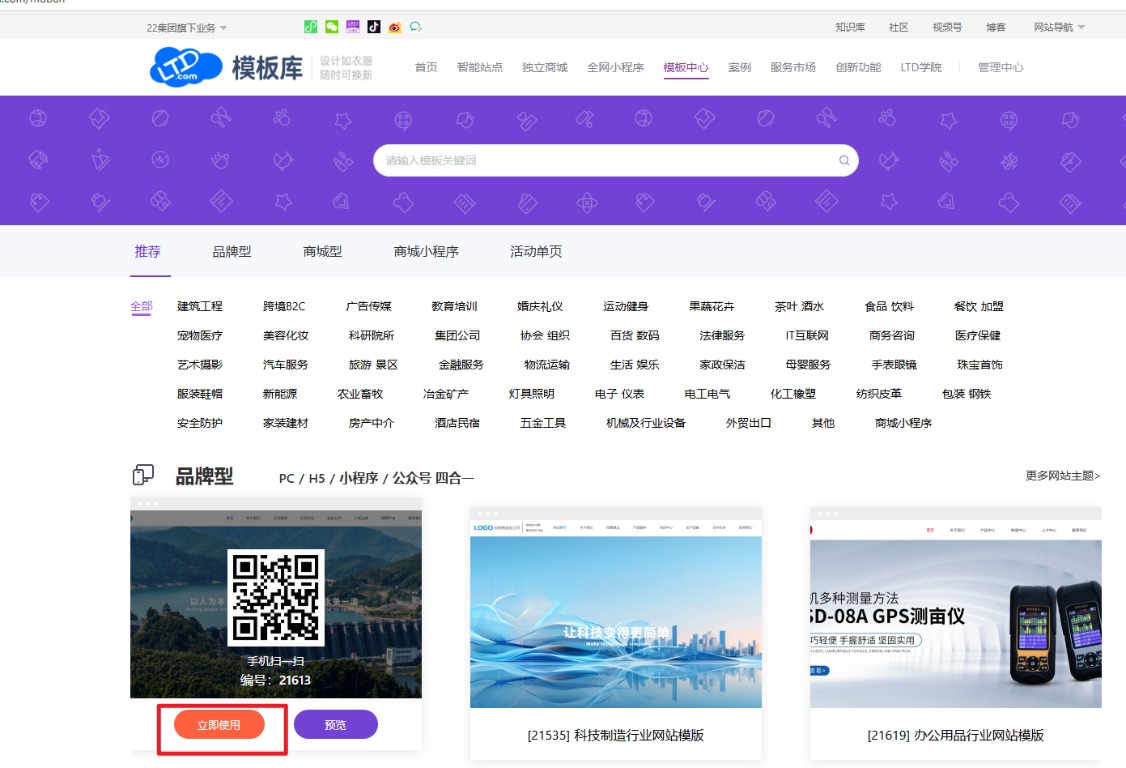Open 知识库 in the top bar
The image size is (1126, 768).
click(850, 27)
